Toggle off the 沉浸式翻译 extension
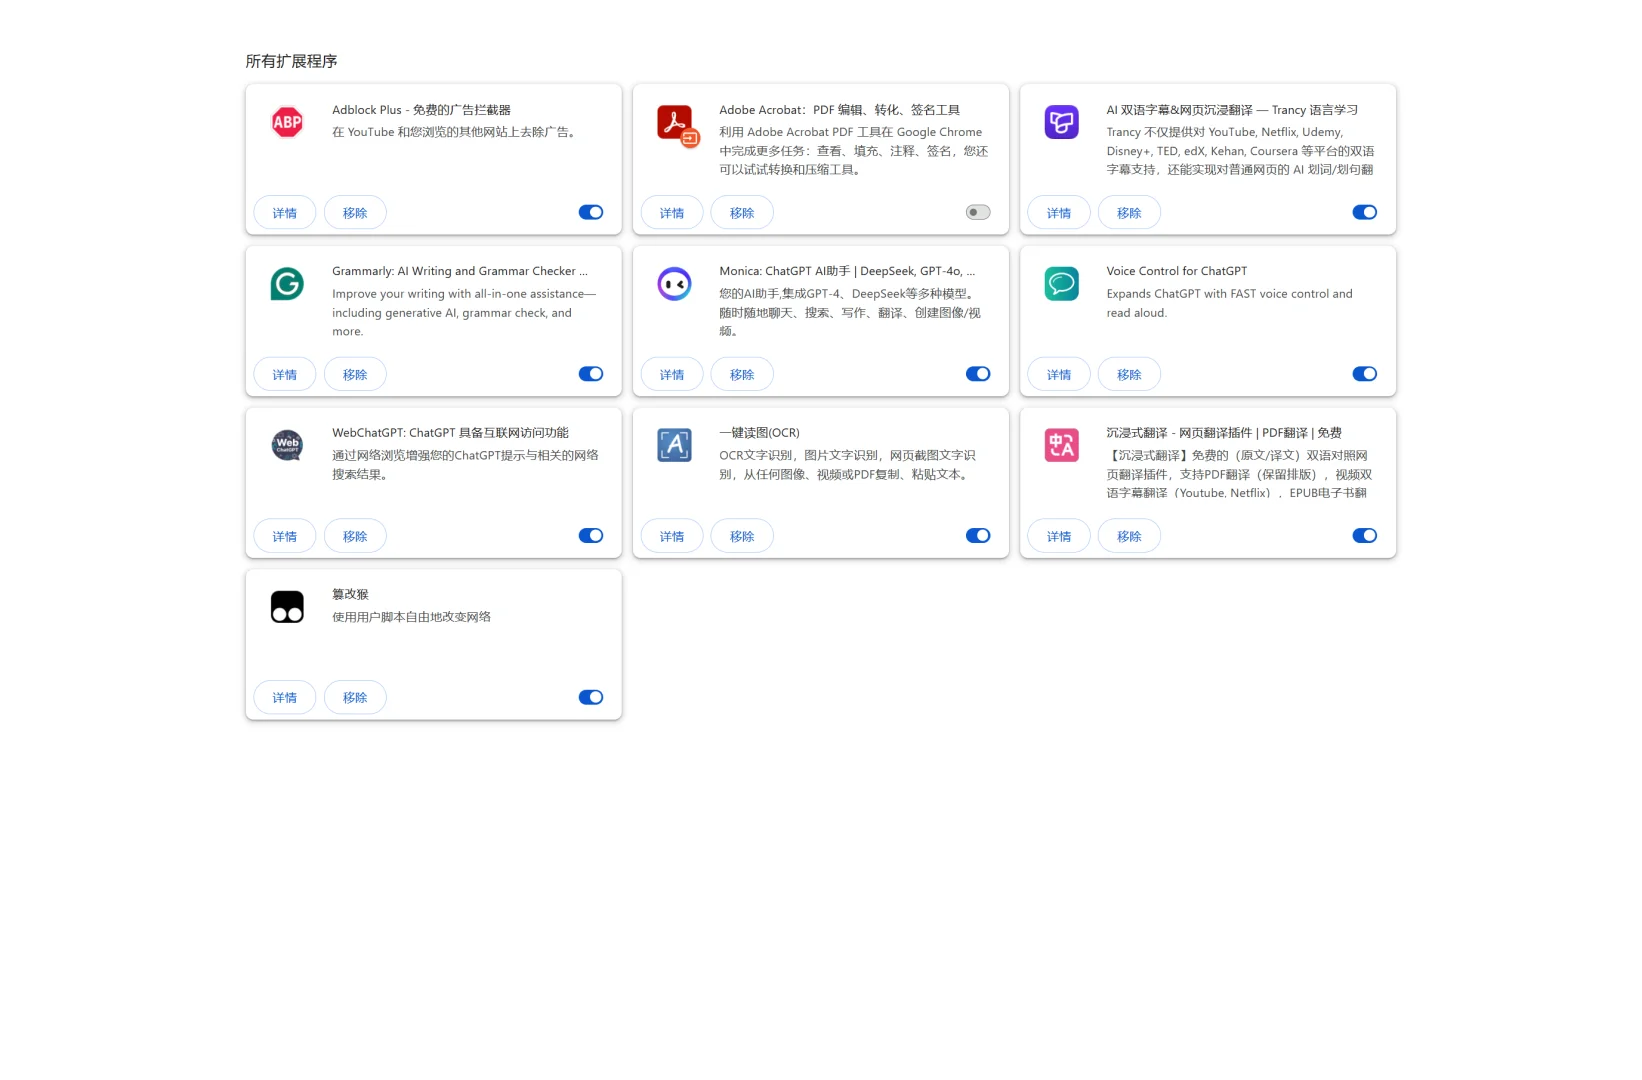This screenshot has height=1080, width=1642. [x=1365, y=536]
